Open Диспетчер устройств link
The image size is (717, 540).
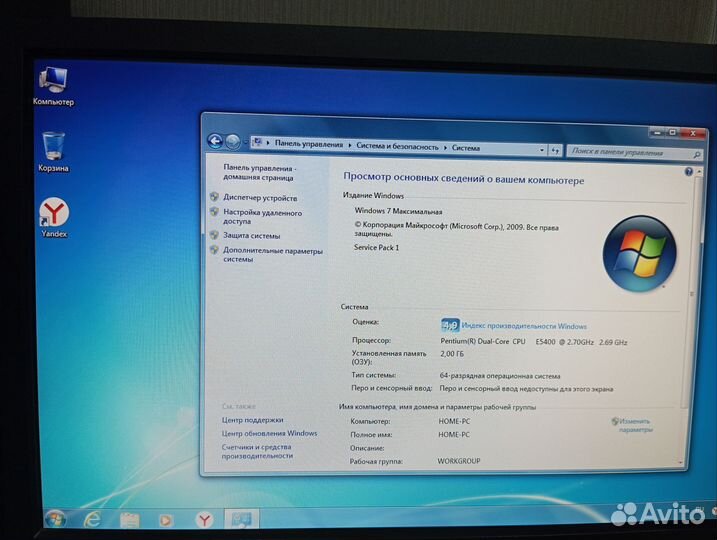coord(260,198)
